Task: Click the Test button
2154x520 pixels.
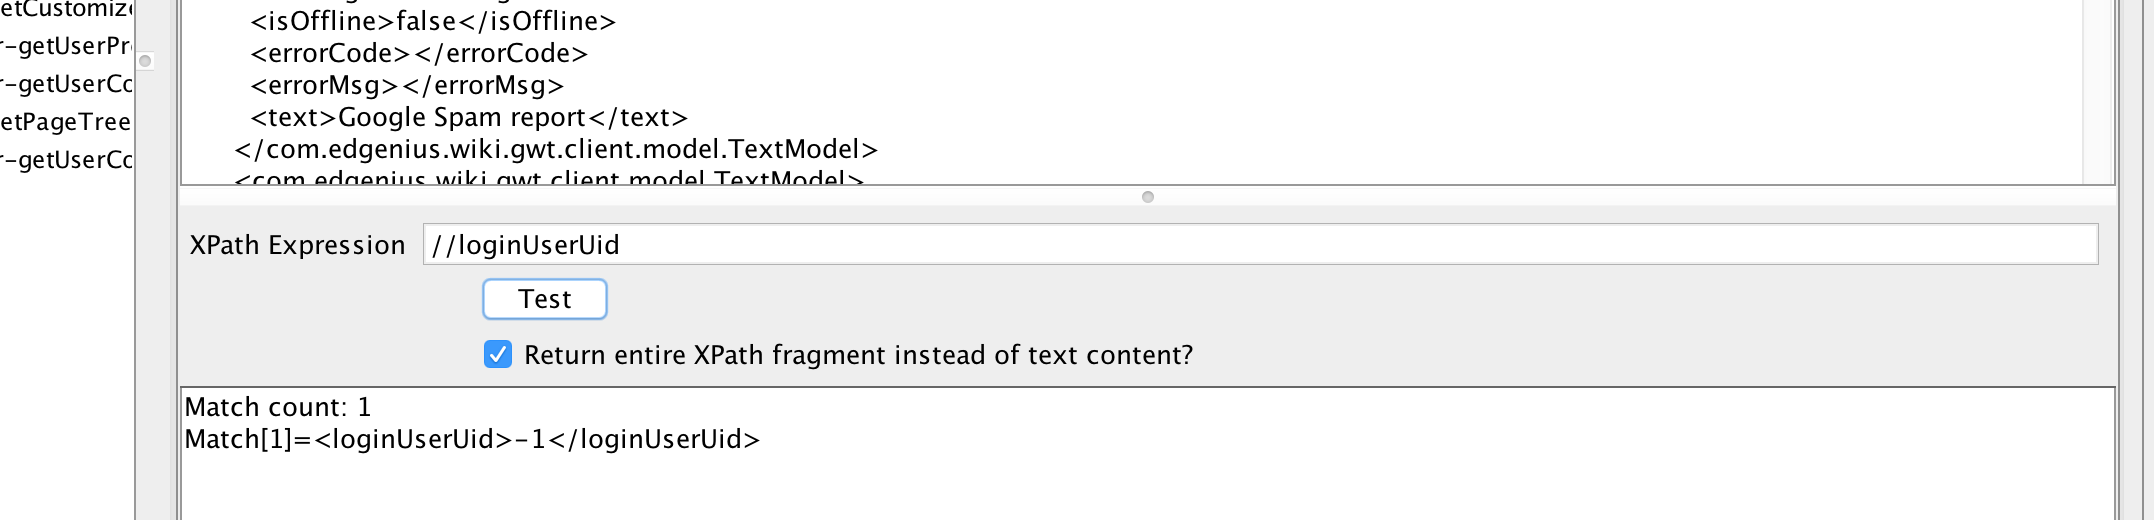Action: tap(544, 299)
